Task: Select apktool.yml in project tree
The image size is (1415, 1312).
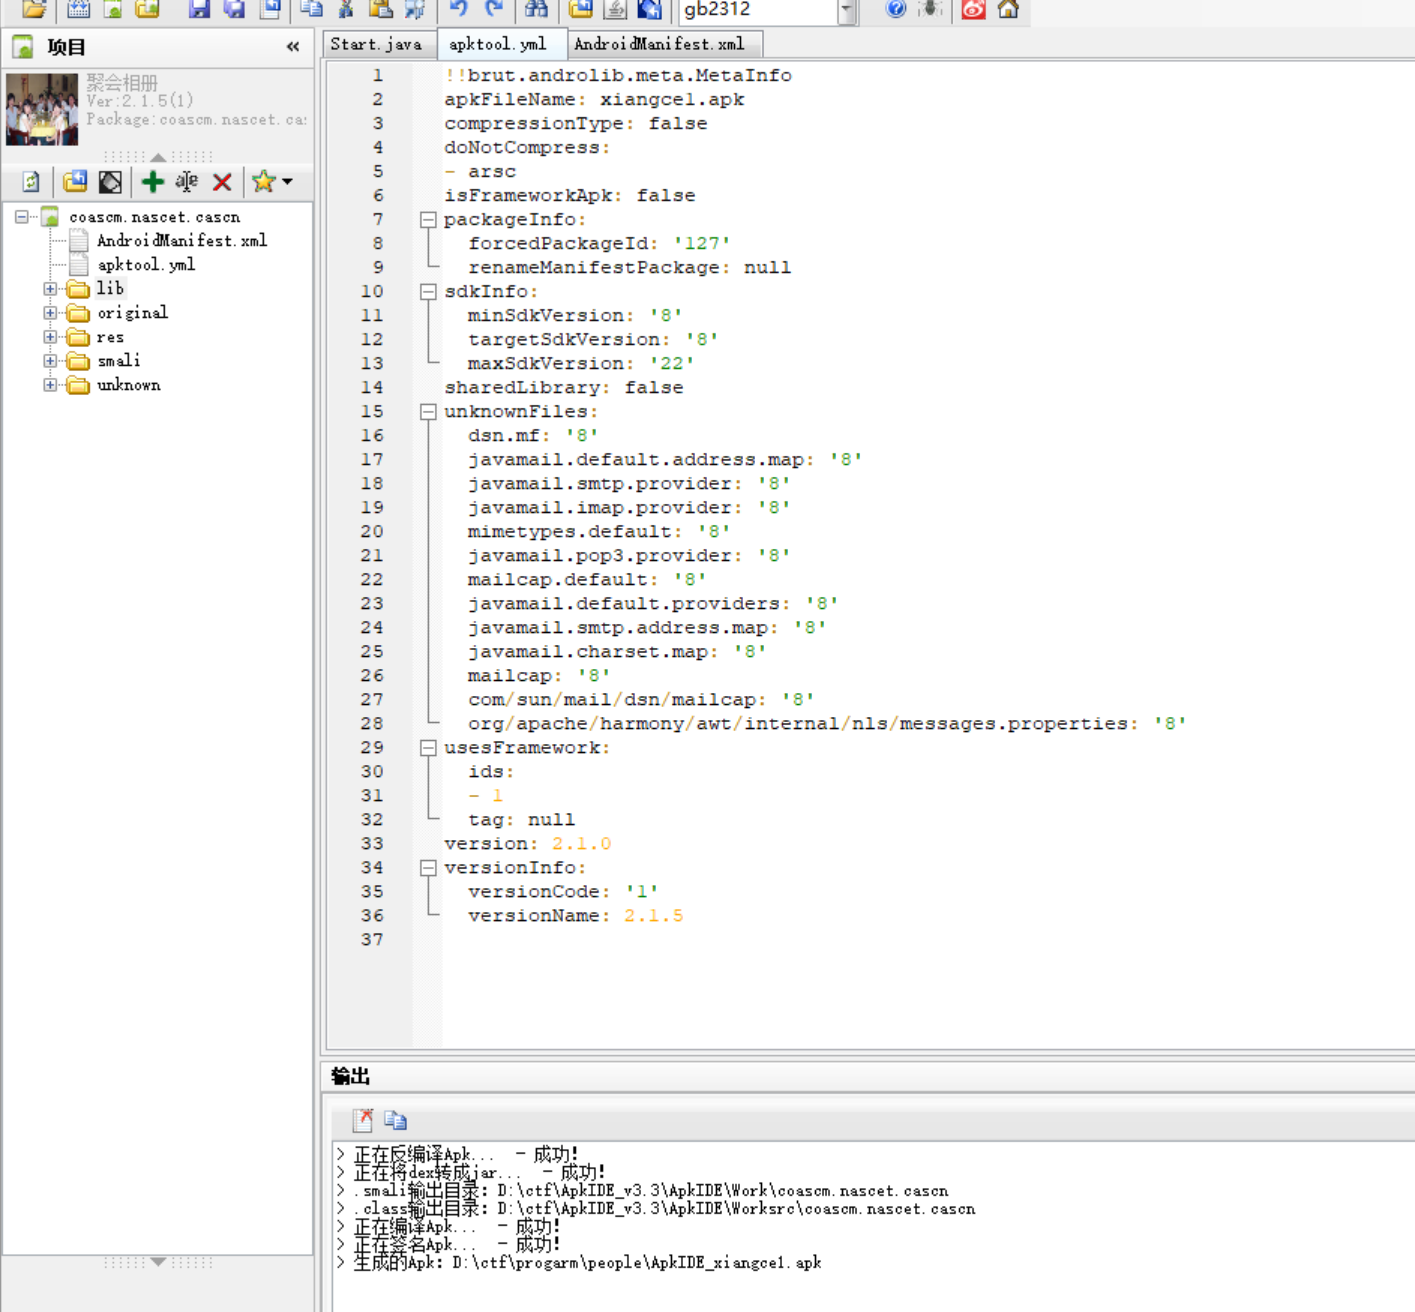Action: [146, 265]
